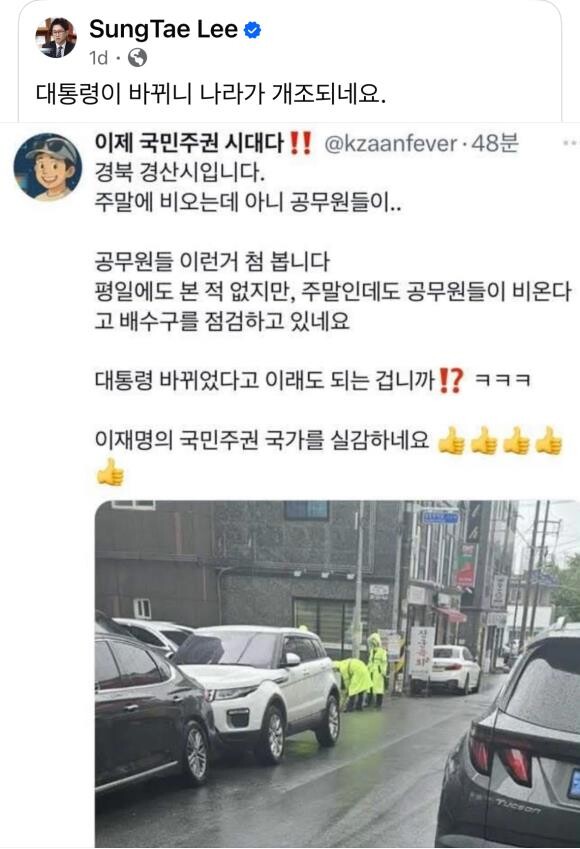Open the rainy street photo attachment
The image size is (580, 849).
337,674
